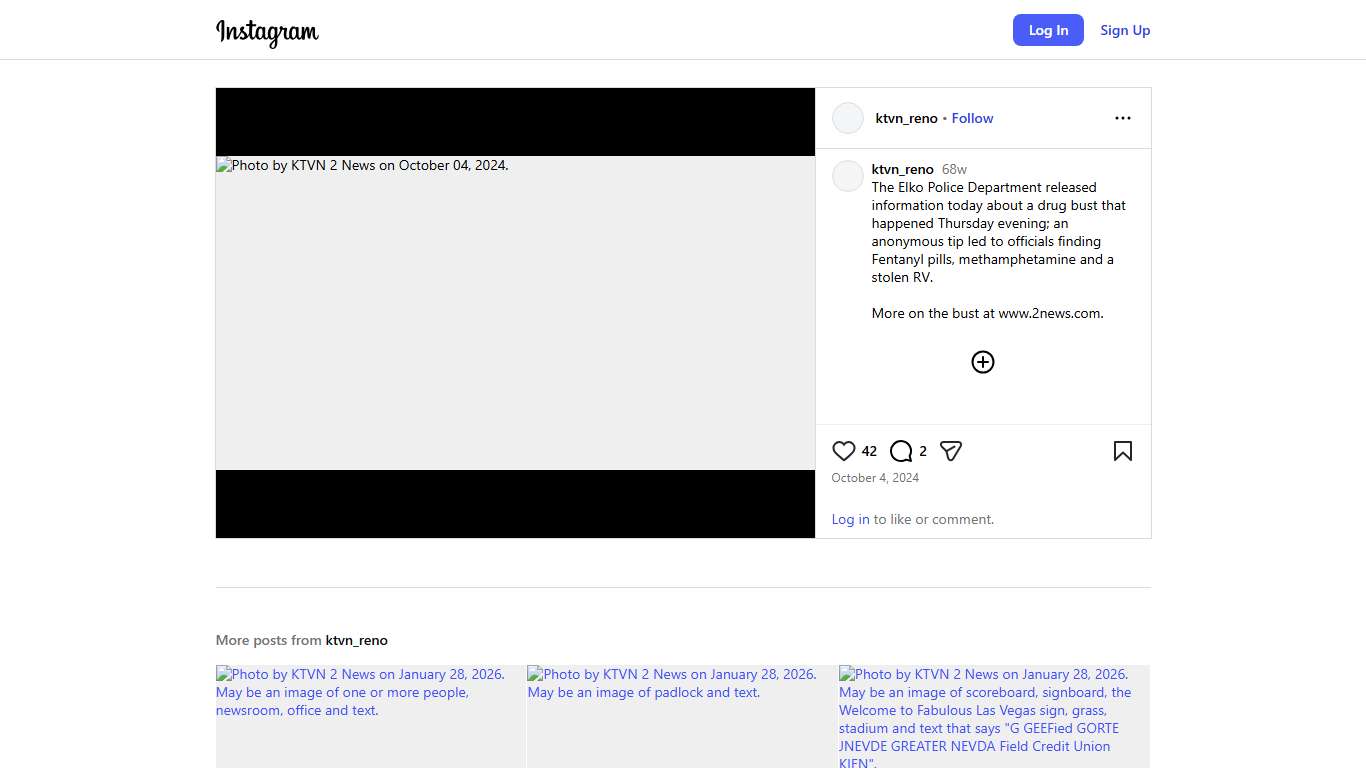
Task: Load more comments with plus circle
Action: (983, 362)
